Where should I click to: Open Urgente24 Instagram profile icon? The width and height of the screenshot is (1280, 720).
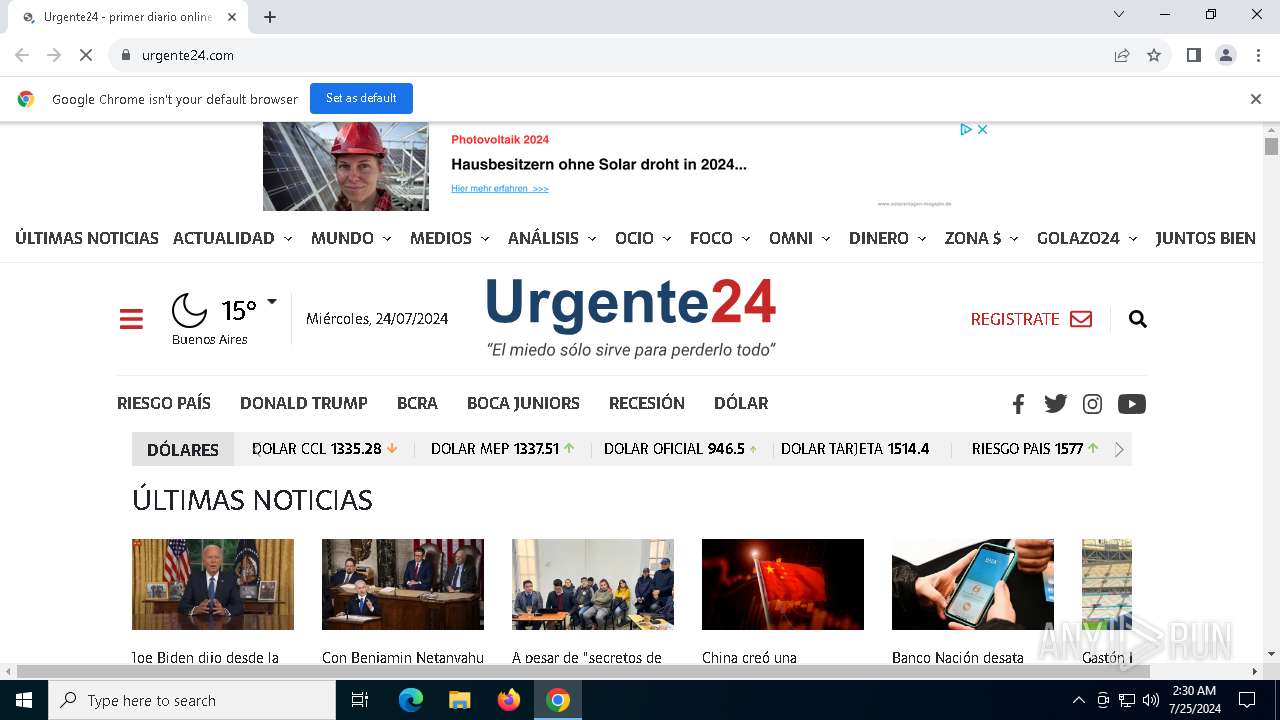click(1092, 404)
